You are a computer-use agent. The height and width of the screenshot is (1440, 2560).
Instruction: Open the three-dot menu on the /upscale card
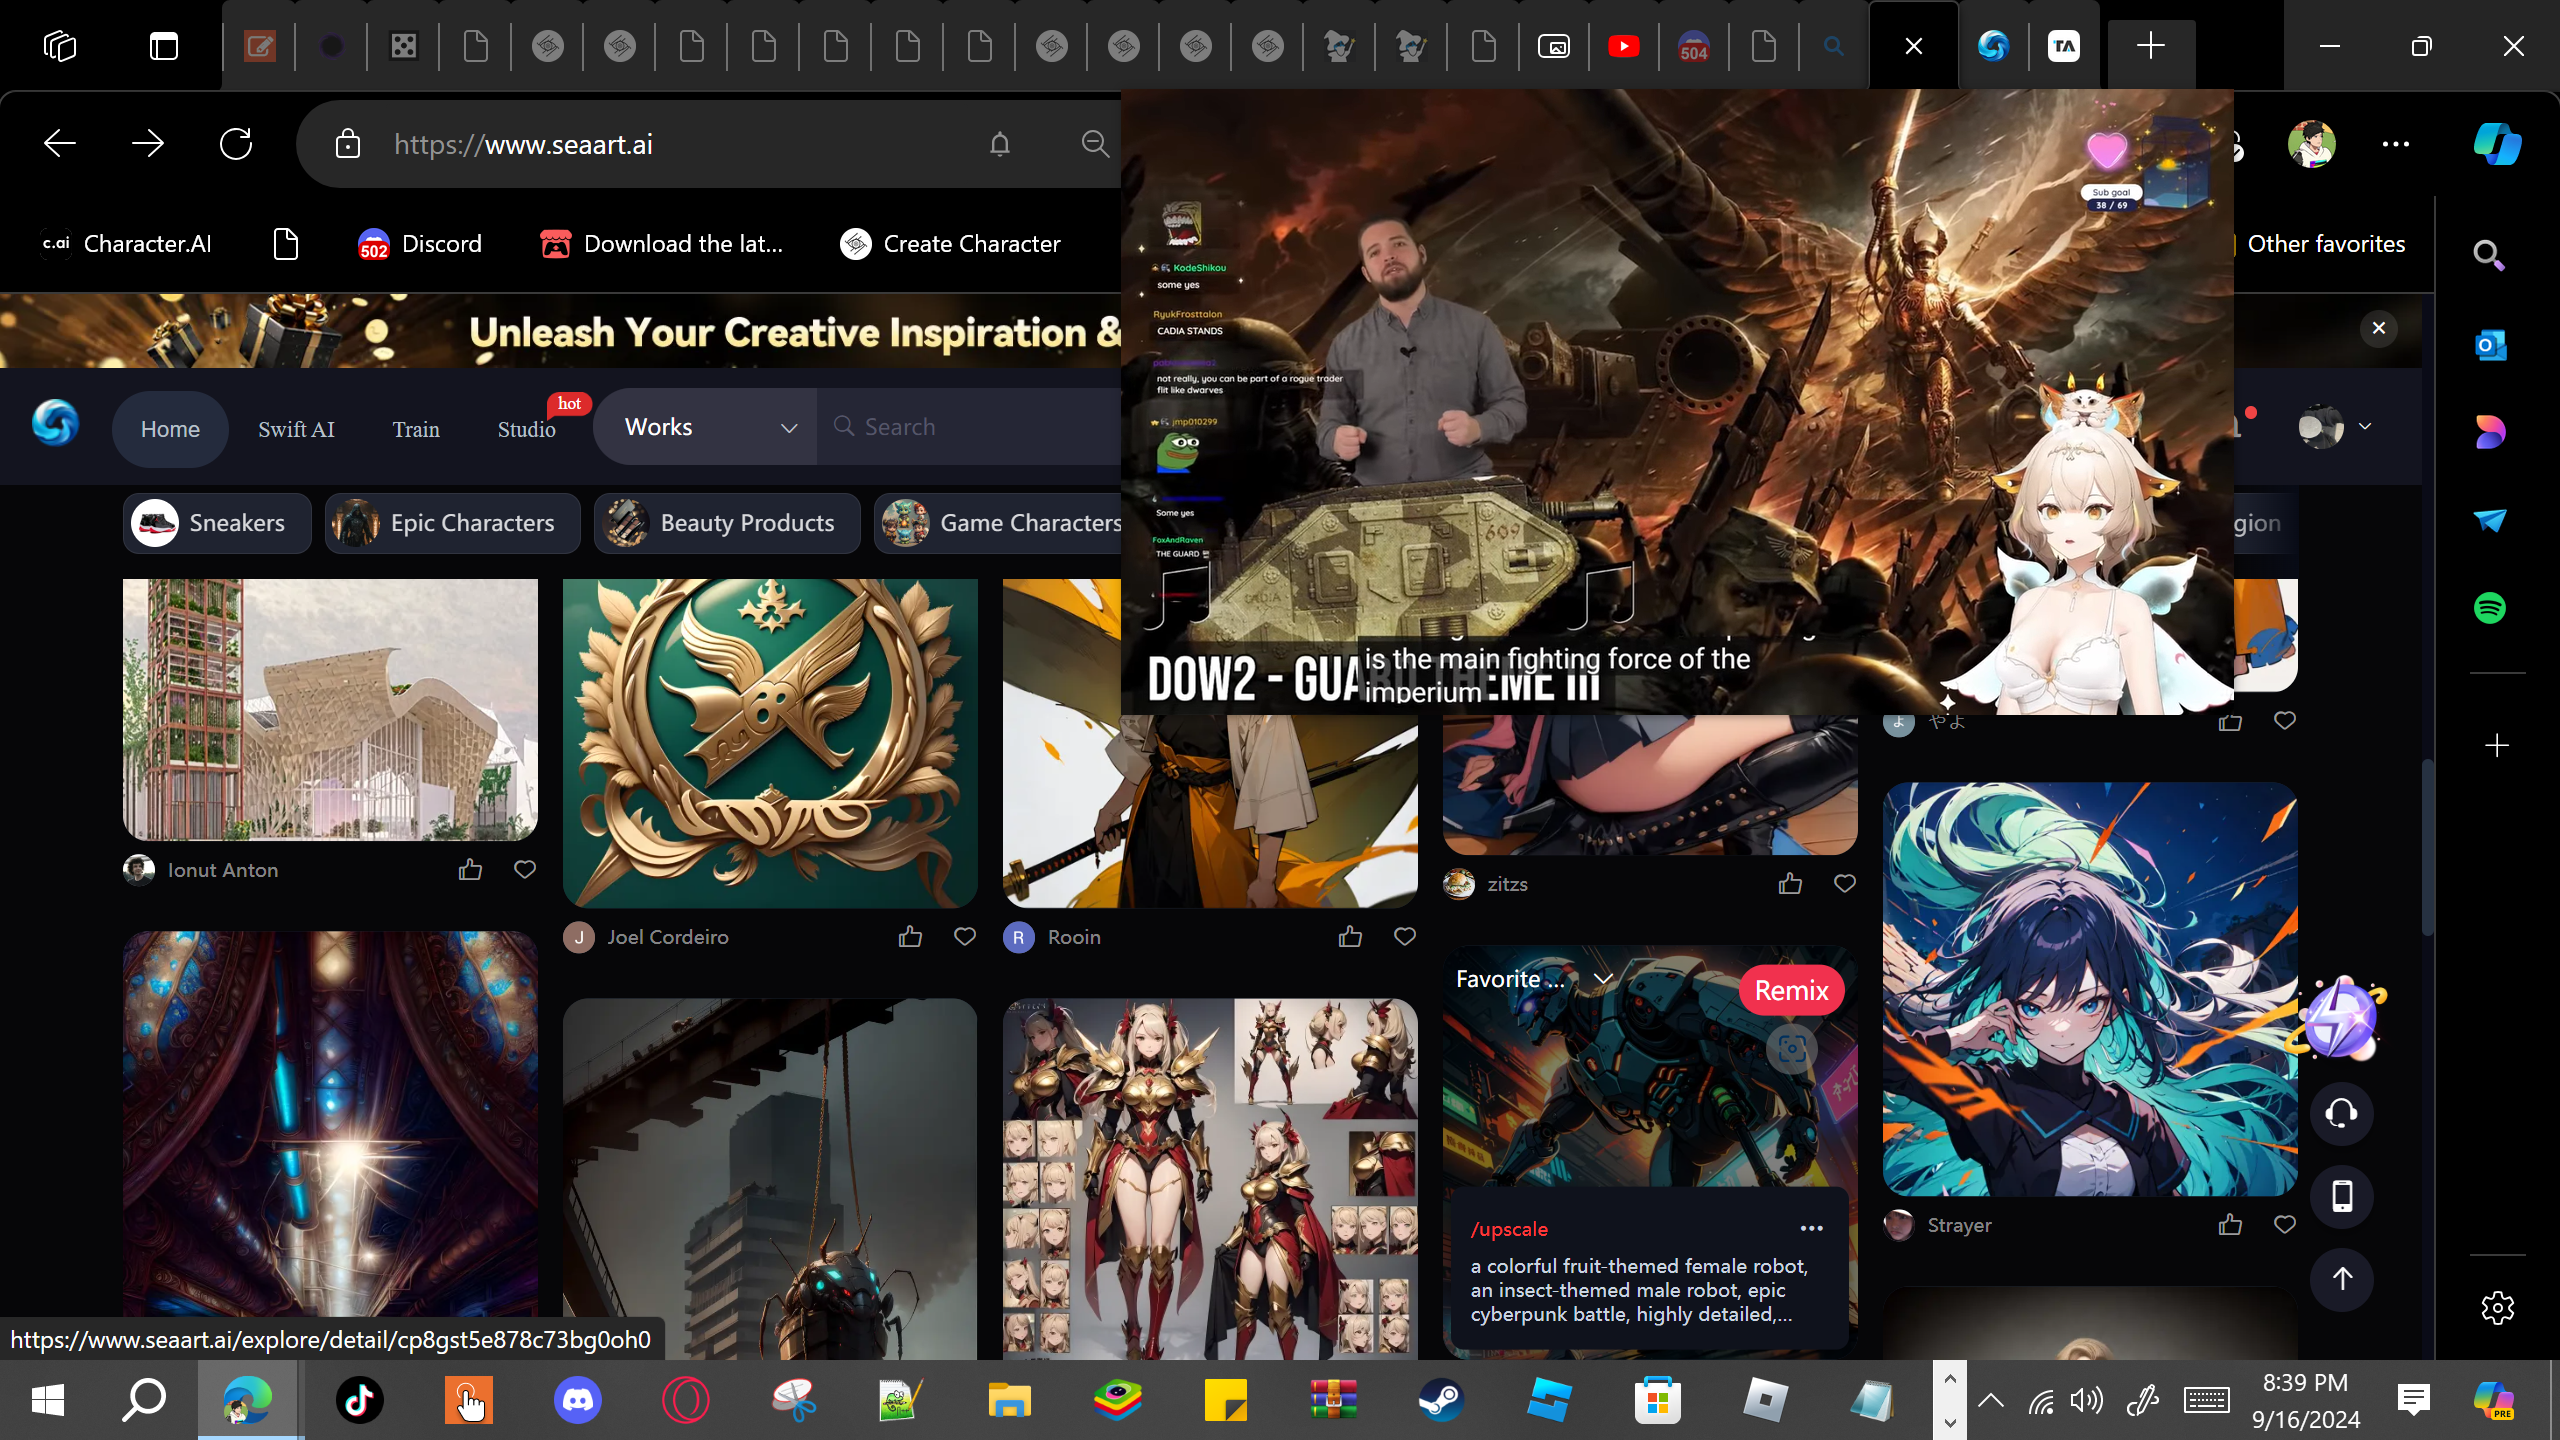pos(1812,1229)
